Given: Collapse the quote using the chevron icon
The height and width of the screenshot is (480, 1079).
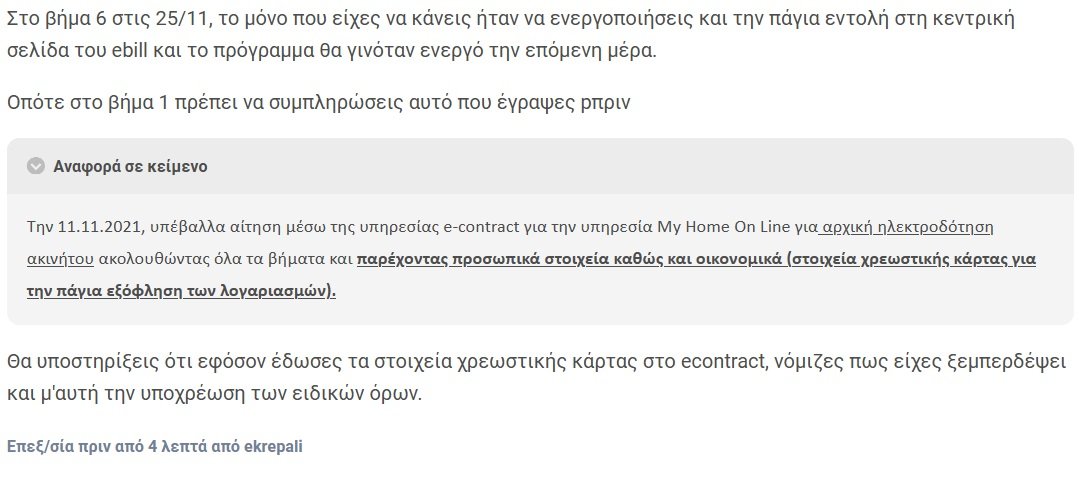Looking at the screenshot, I should click(36, 166).
